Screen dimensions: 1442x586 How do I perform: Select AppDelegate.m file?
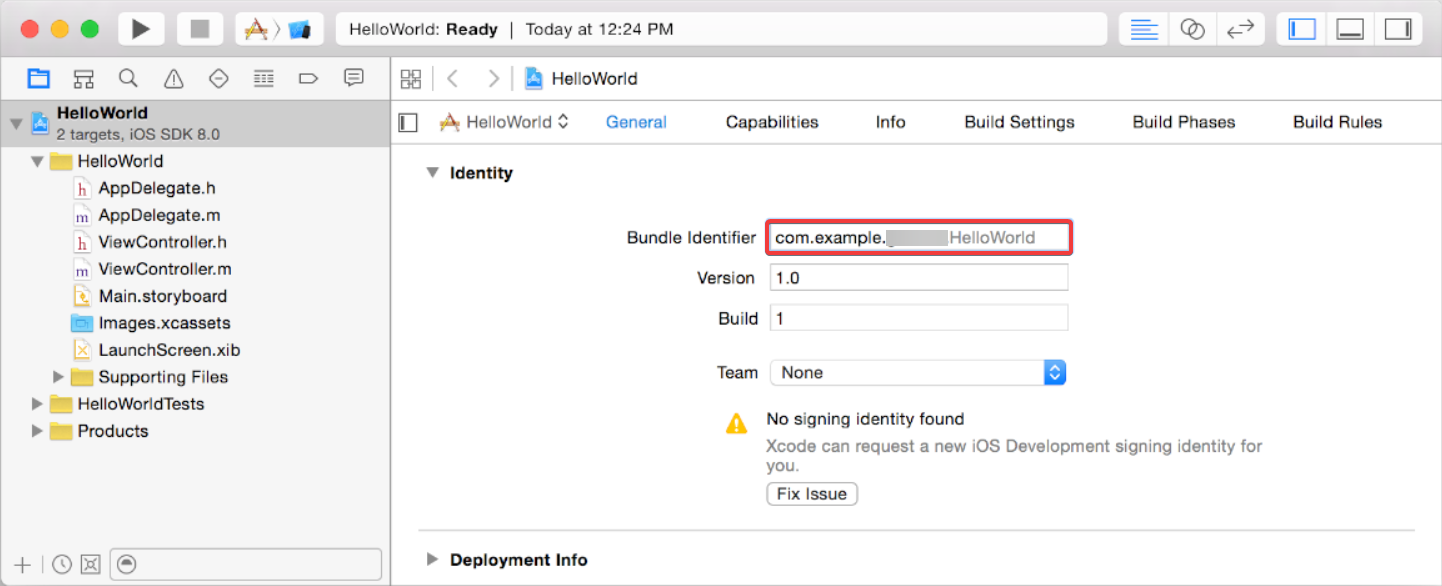coord(159,215)
